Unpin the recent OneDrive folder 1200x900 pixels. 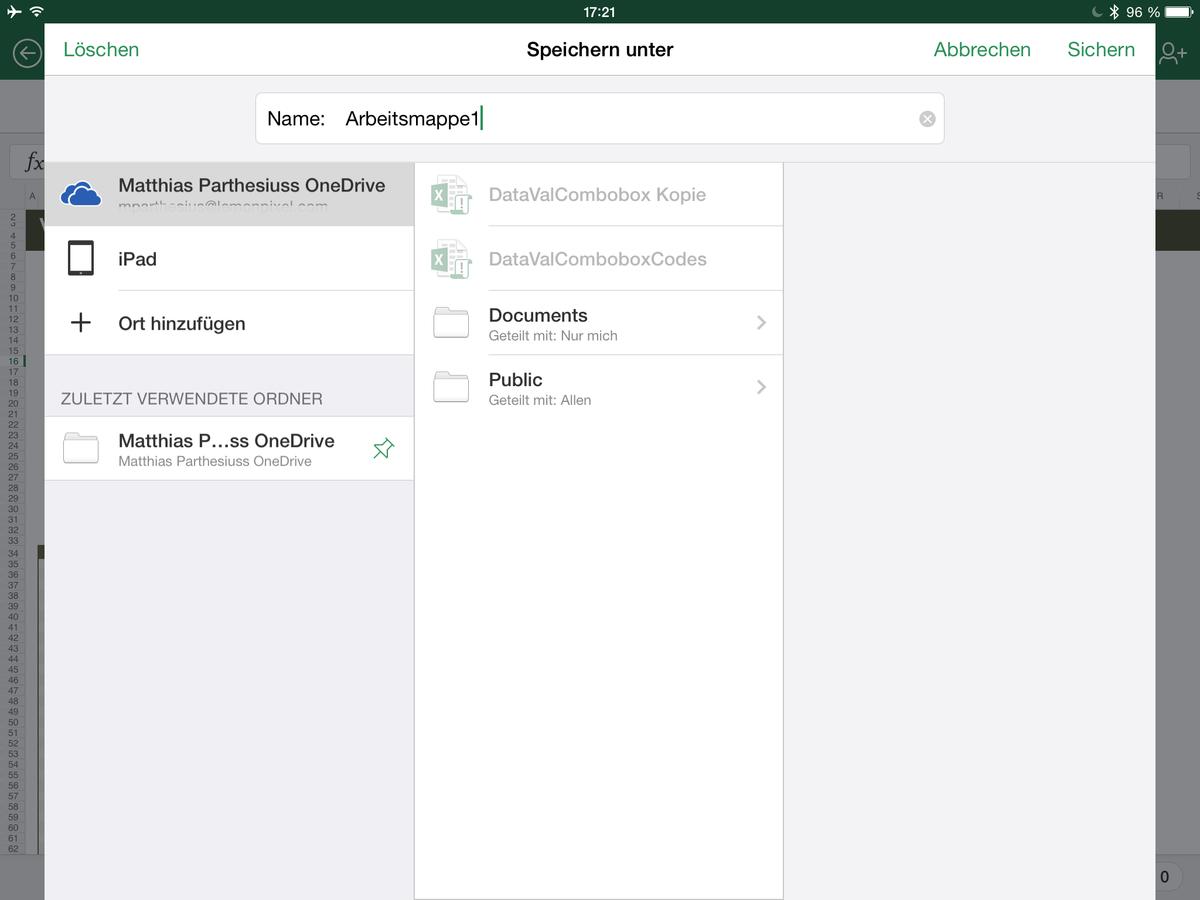coord(383,449)
